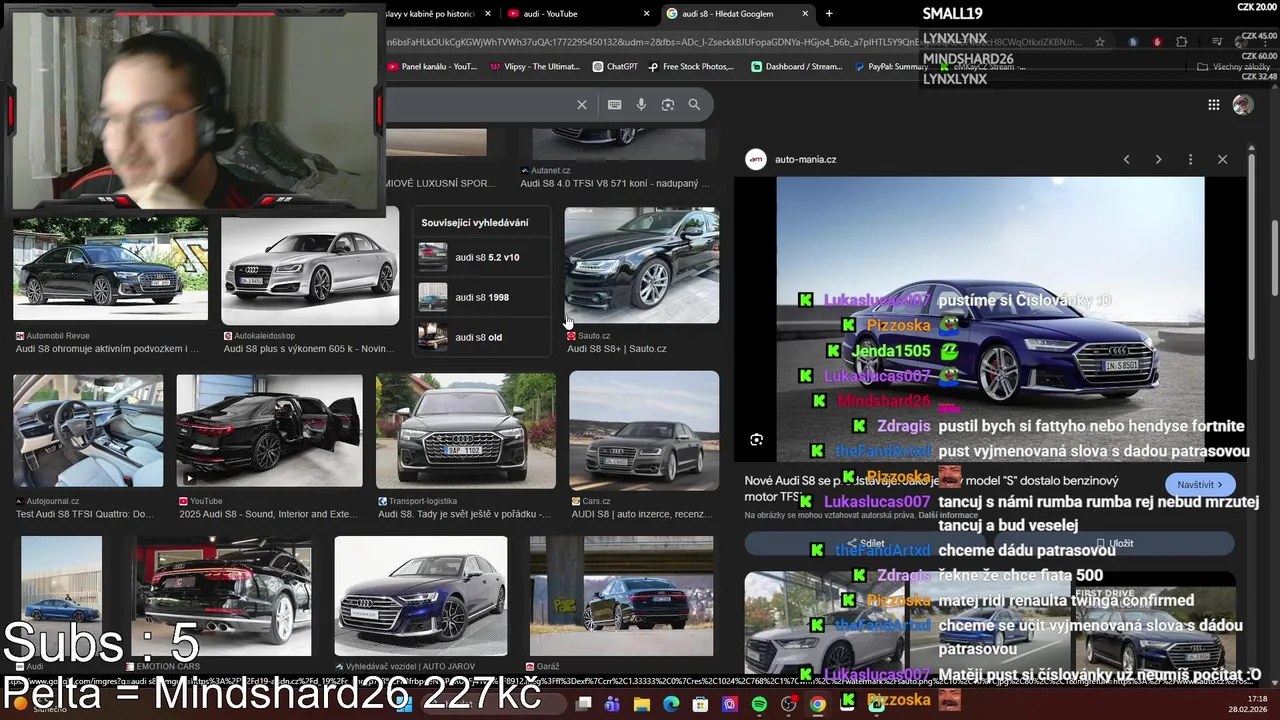The image size is (1280, 720).
Task: Open Spotify from the taskbar
Action: [x=759, y=705]
